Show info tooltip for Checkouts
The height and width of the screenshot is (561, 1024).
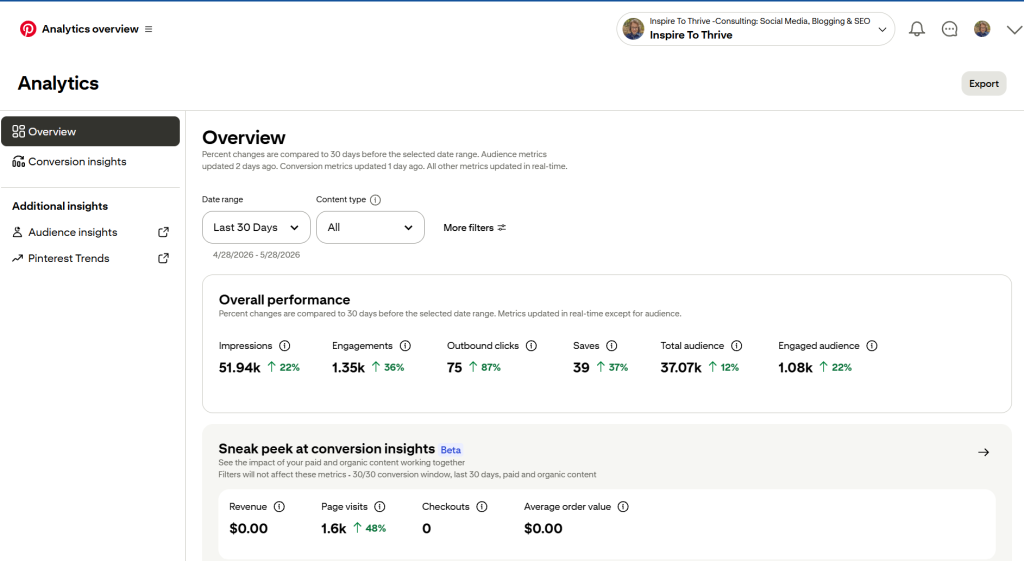point(482,507)
